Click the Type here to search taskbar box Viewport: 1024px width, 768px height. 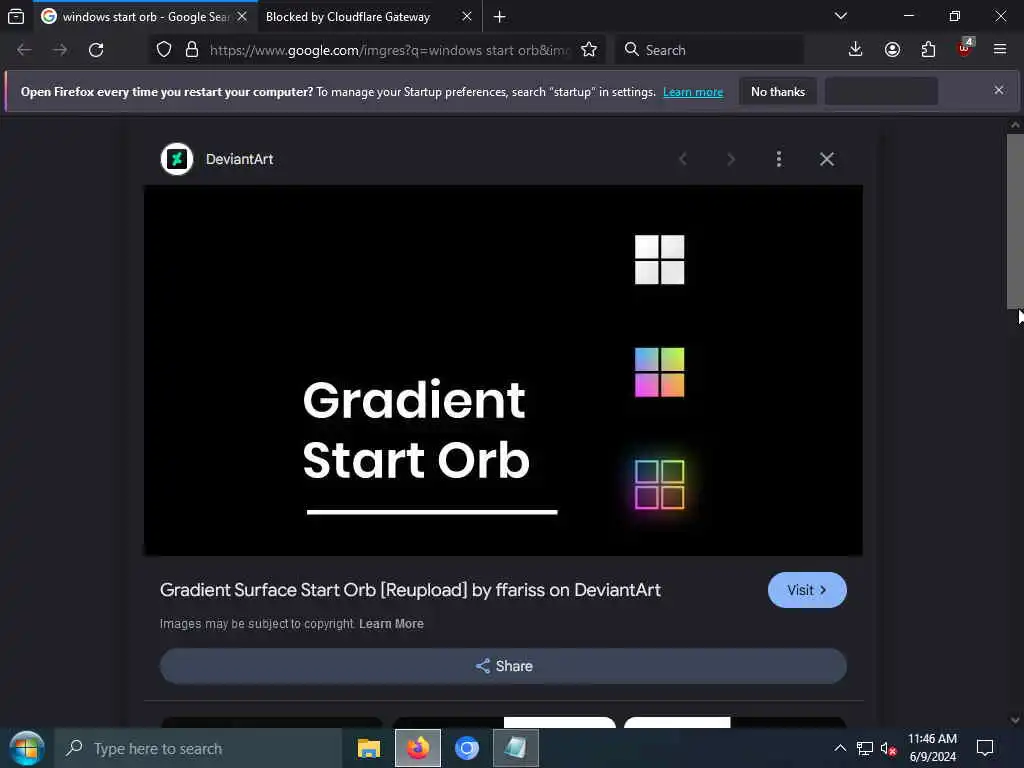(x=199, y=748)
